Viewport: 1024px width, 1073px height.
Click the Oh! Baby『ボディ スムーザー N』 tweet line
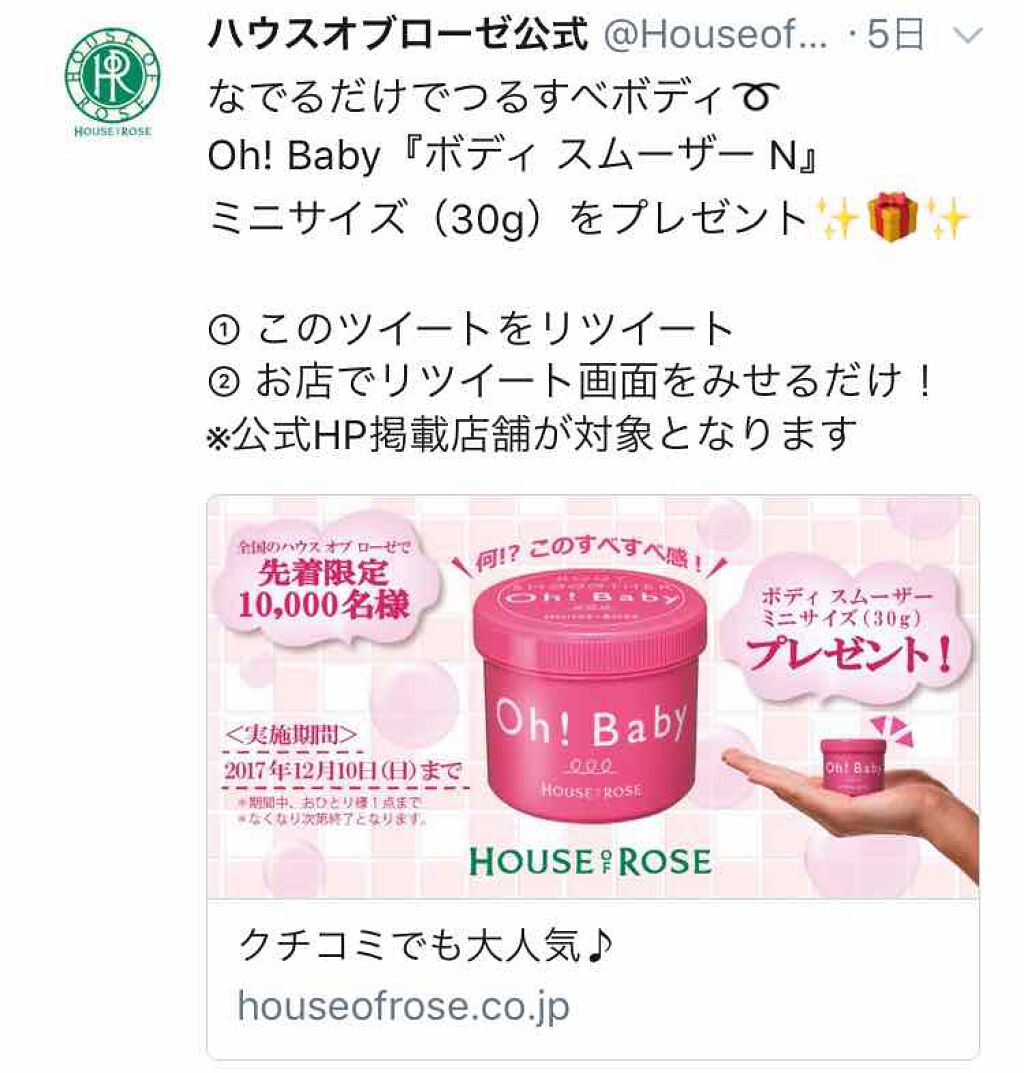click(x=512, y=157)
